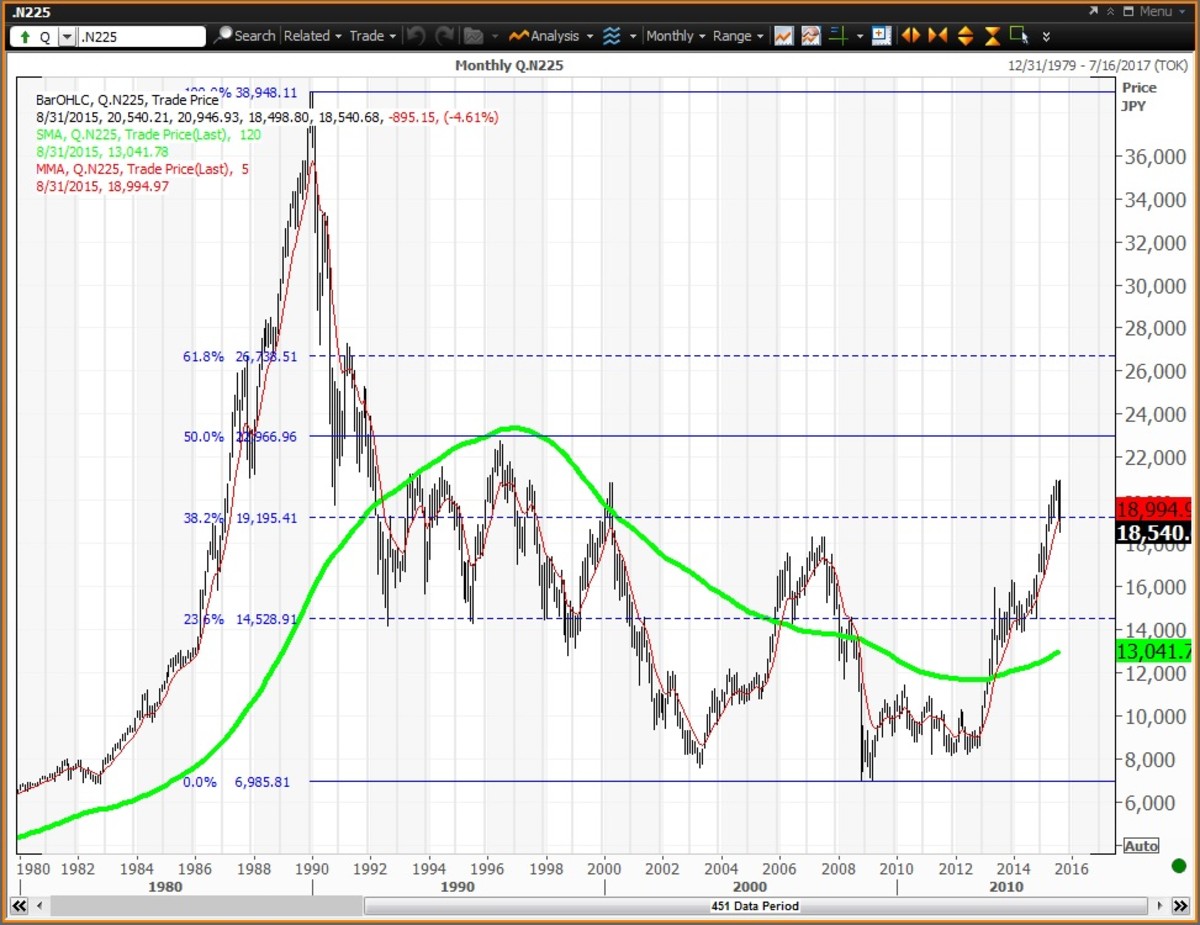Click the orange horizontal compress arrows icon
The height and width of the screenshot is (925, 1200).
click(x=938, y=36)
